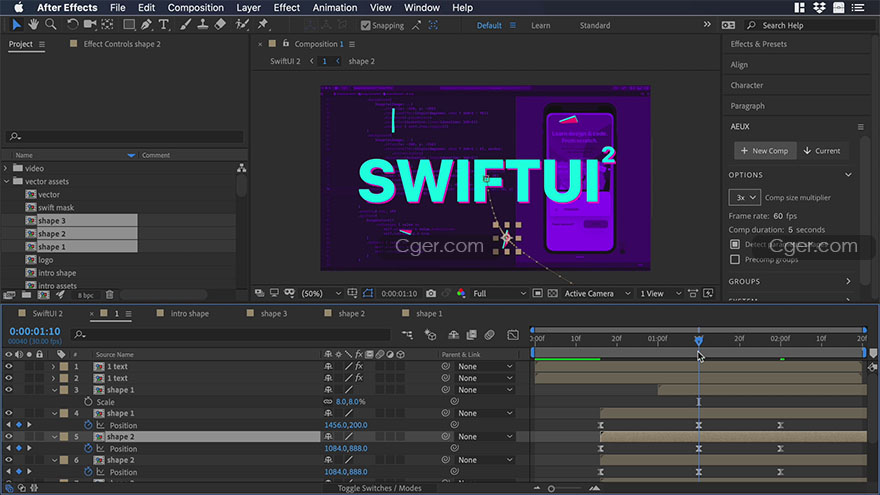The width and height of the screenshot is (880, 495).
Task: Click Toggle Switches / Modes button
Action: [379, 488]
